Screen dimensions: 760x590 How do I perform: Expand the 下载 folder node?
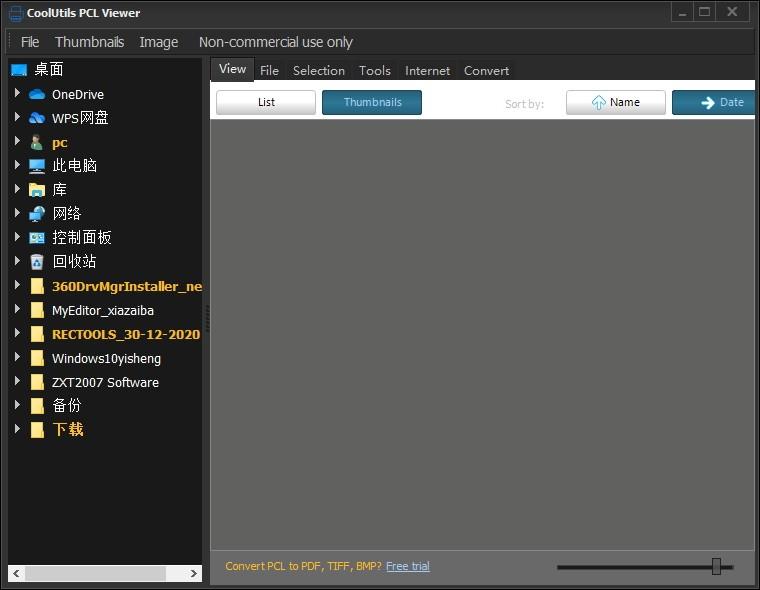[x=17, y=429]
